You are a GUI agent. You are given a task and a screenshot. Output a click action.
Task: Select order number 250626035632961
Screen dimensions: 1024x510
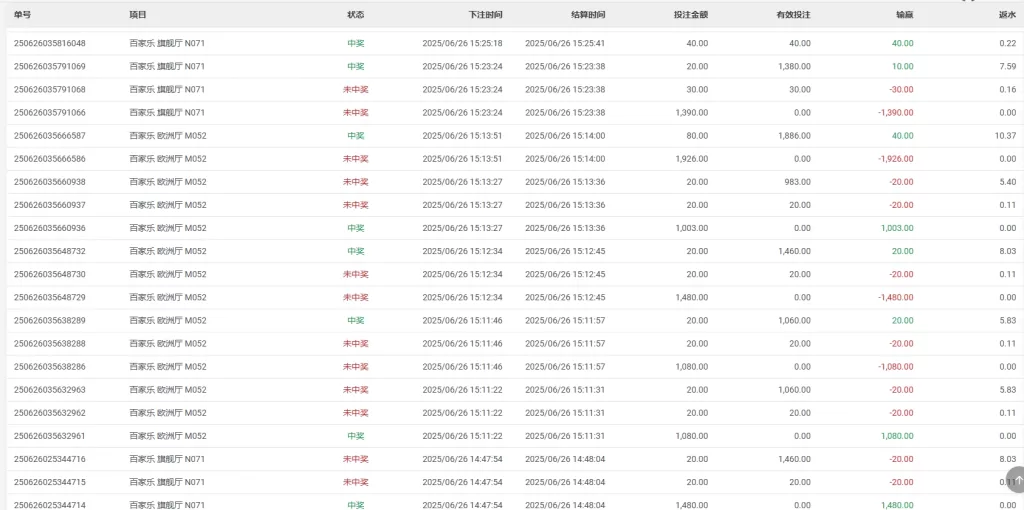tap(50, 436)
